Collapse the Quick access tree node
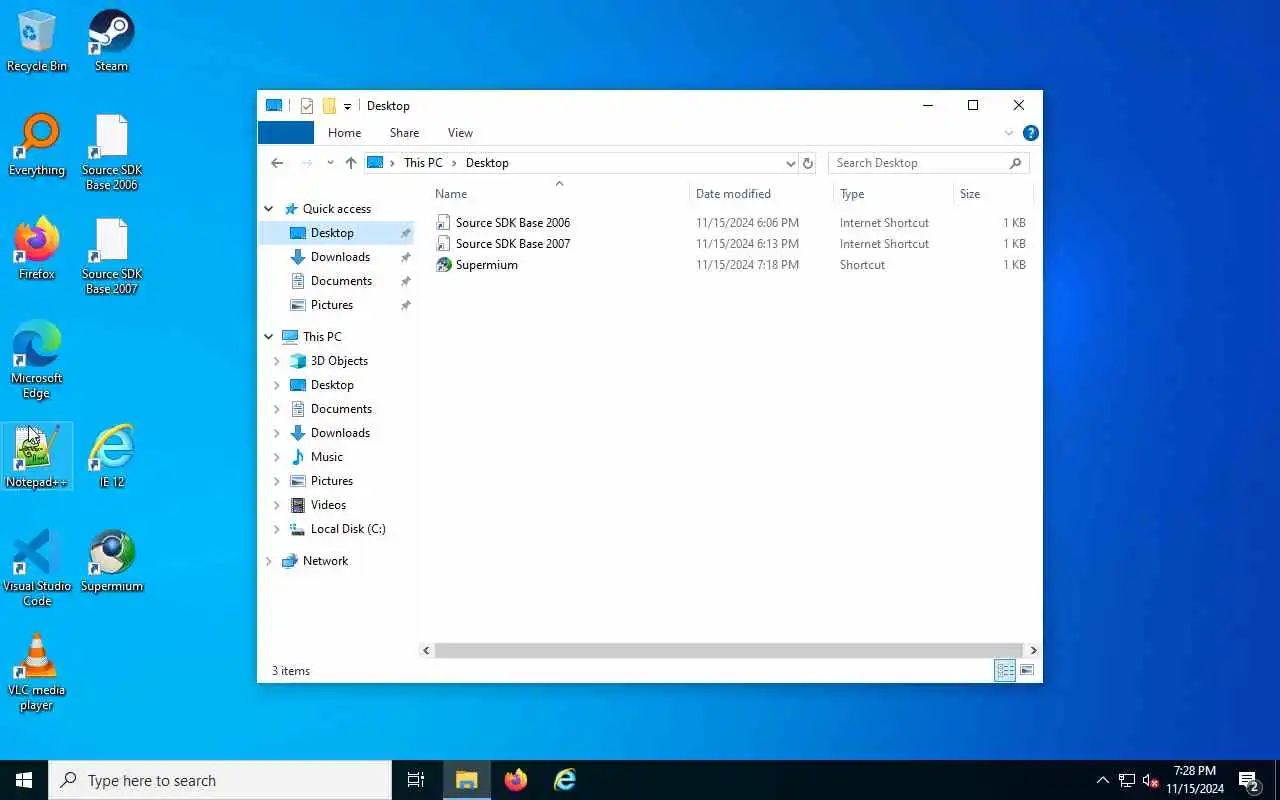 tap(269, 209)
